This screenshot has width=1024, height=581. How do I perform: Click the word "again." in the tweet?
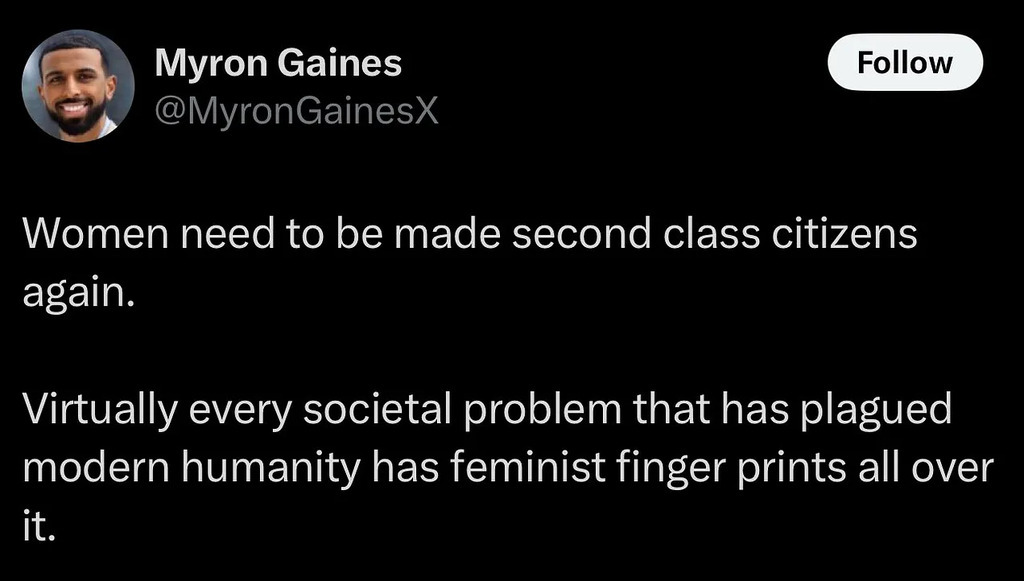tap(77, 292)
